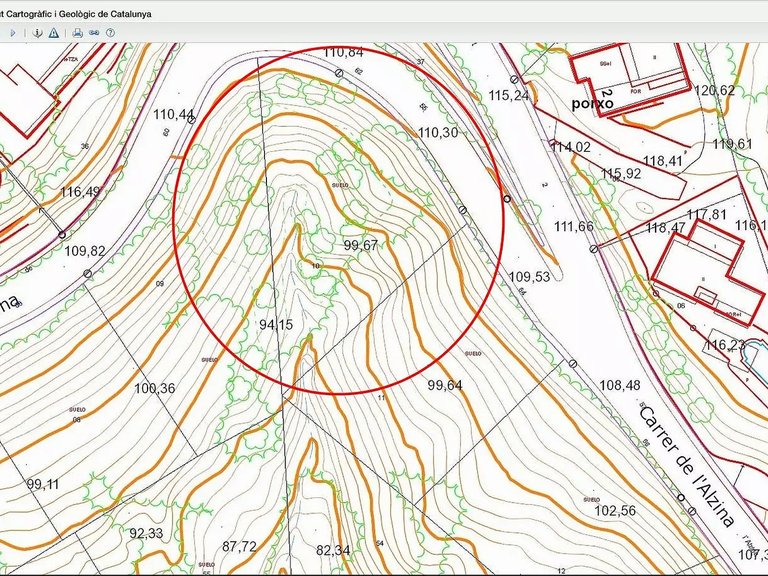Click elevation label 111,66
768x576 pixels.
click(574, 226)
